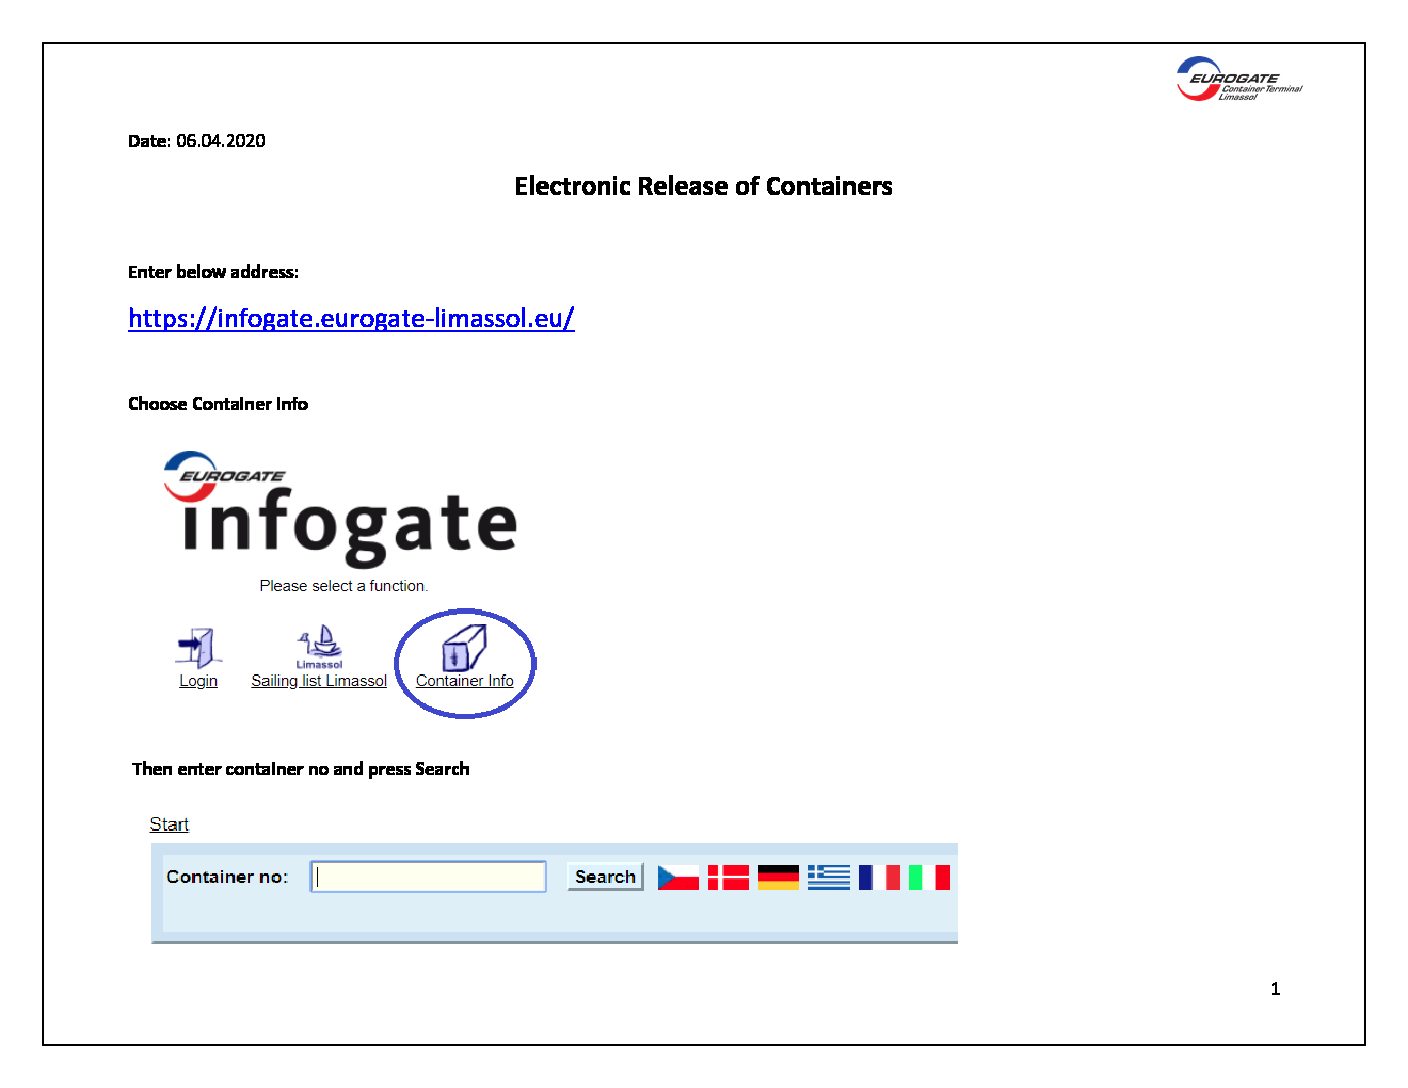Image resolution: width=1408 pixels, height=1088 pixels.
Task: Click the 'Electronic Release of Containers' heading
Action: point(703,186)
